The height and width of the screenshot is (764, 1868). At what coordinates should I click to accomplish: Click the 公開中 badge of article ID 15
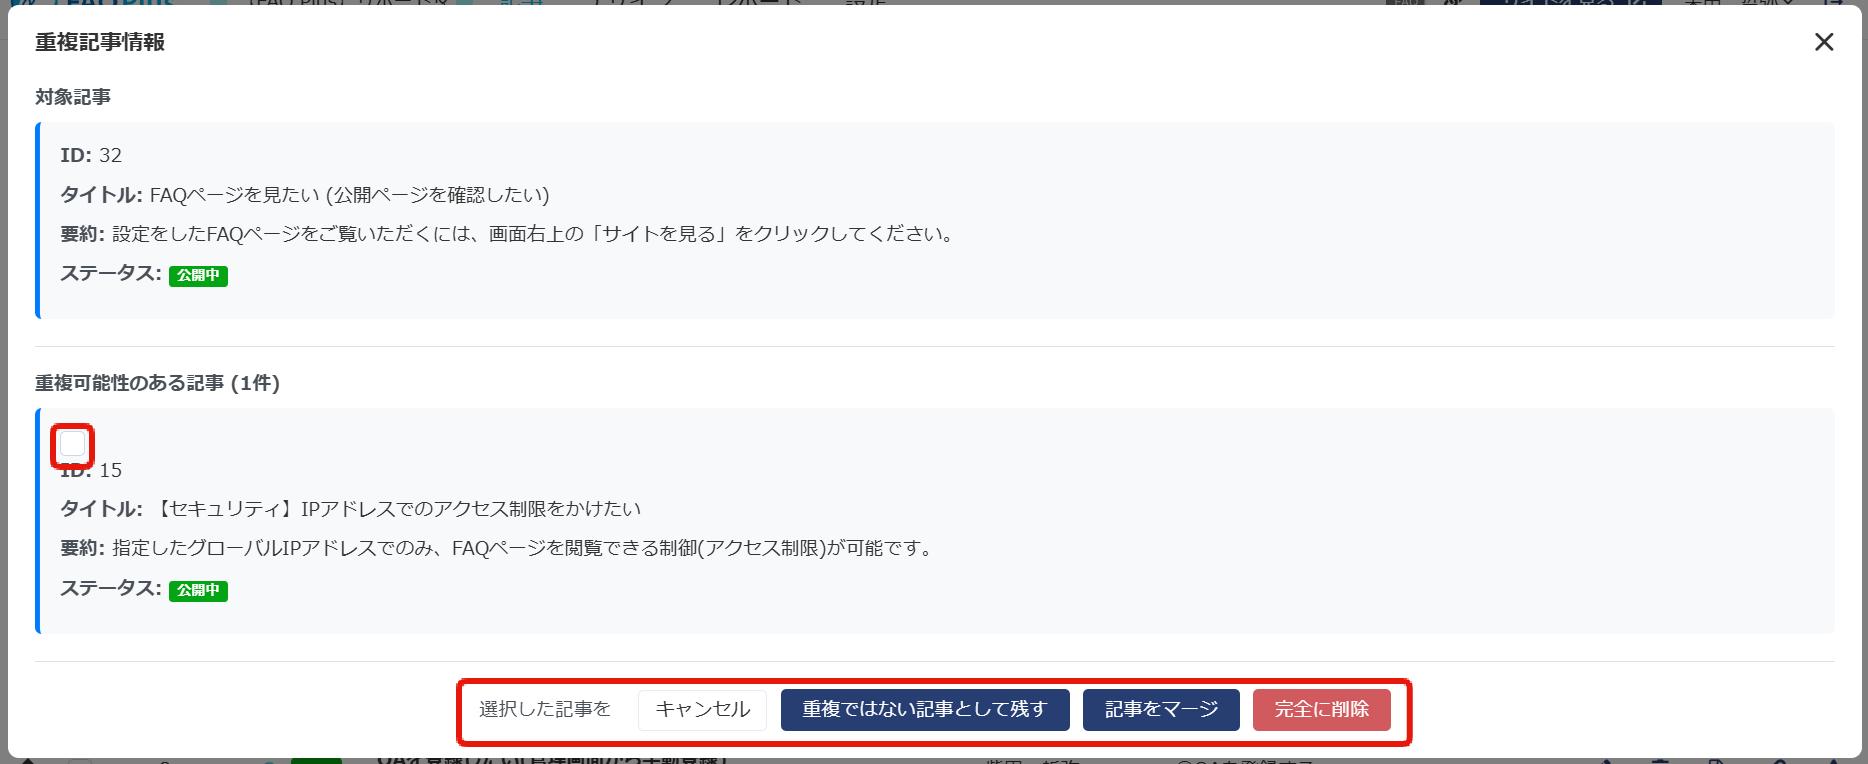point(198,591)
